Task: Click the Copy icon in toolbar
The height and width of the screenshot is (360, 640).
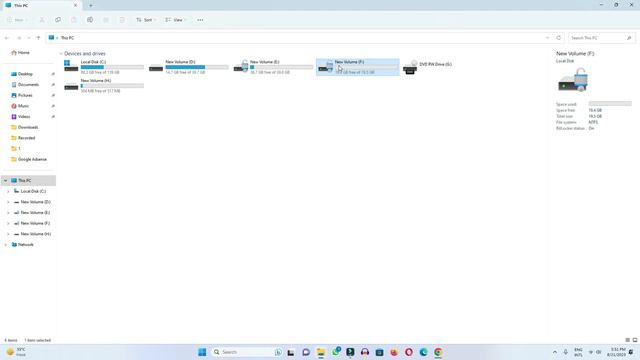Action: 58,20
